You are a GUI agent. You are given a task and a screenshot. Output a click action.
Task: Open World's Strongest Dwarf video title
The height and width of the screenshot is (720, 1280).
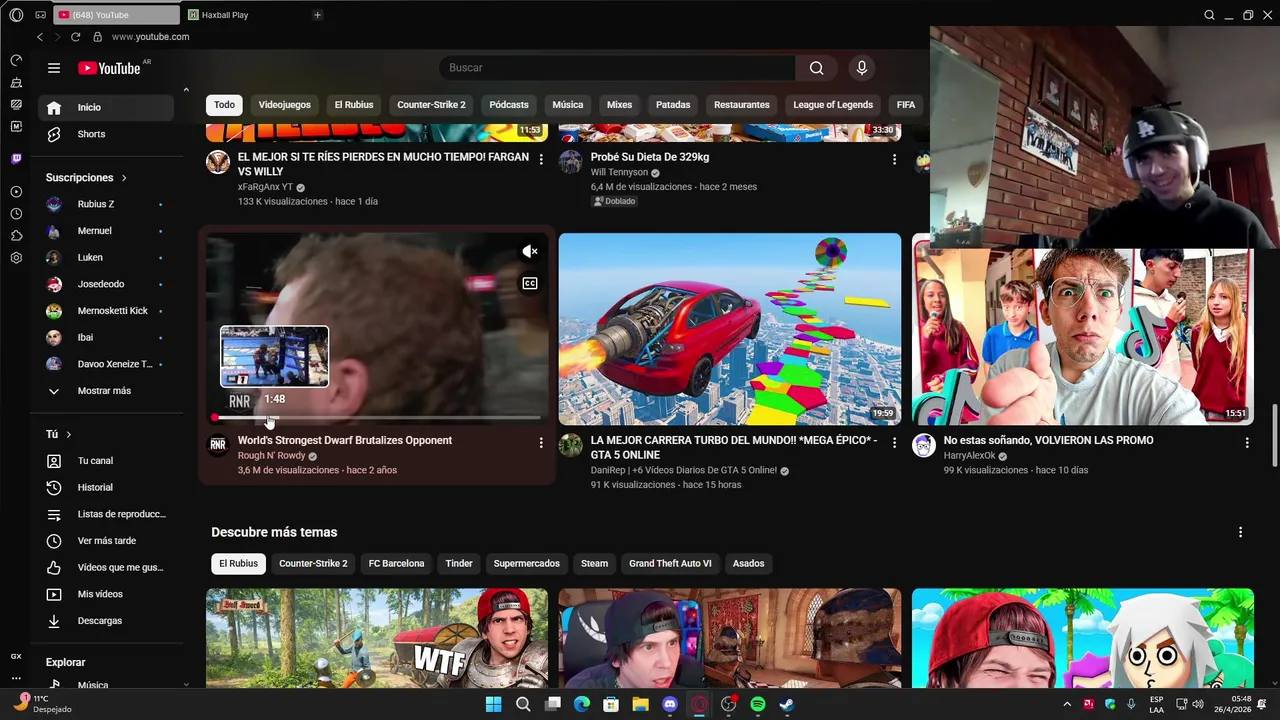(345, 441)
